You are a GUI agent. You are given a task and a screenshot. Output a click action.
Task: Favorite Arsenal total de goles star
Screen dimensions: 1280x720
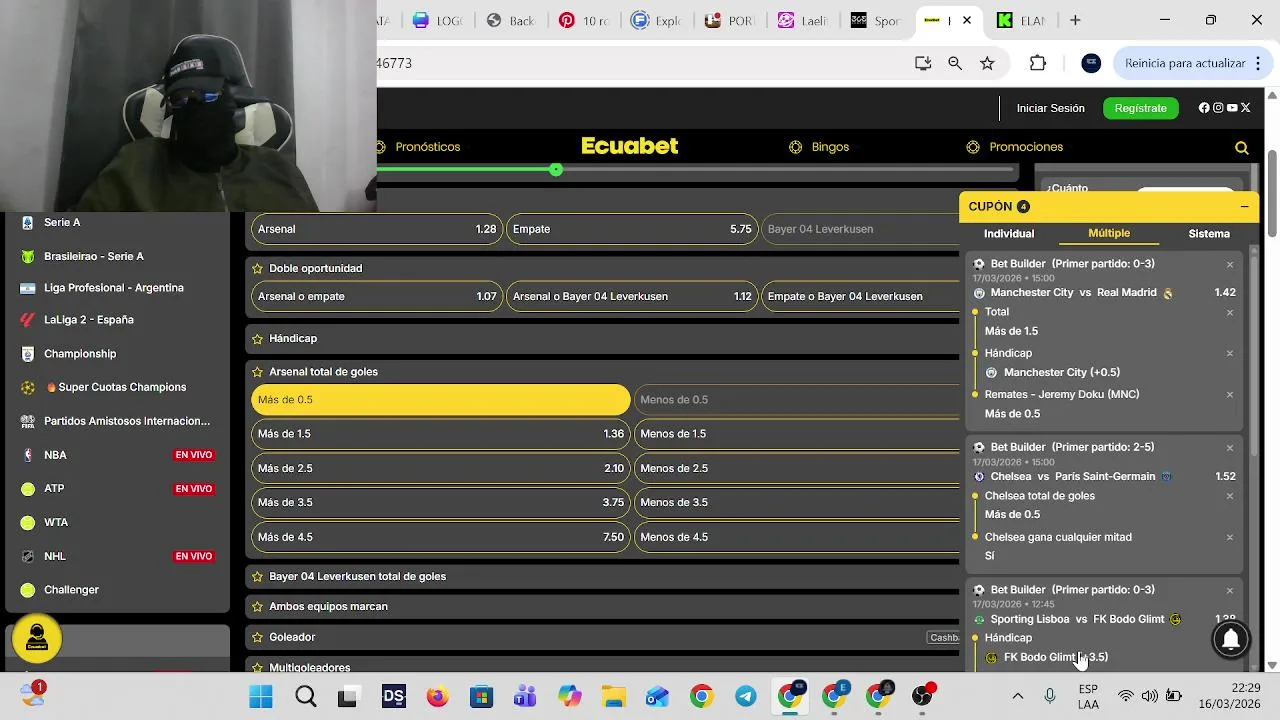[257, 371]
